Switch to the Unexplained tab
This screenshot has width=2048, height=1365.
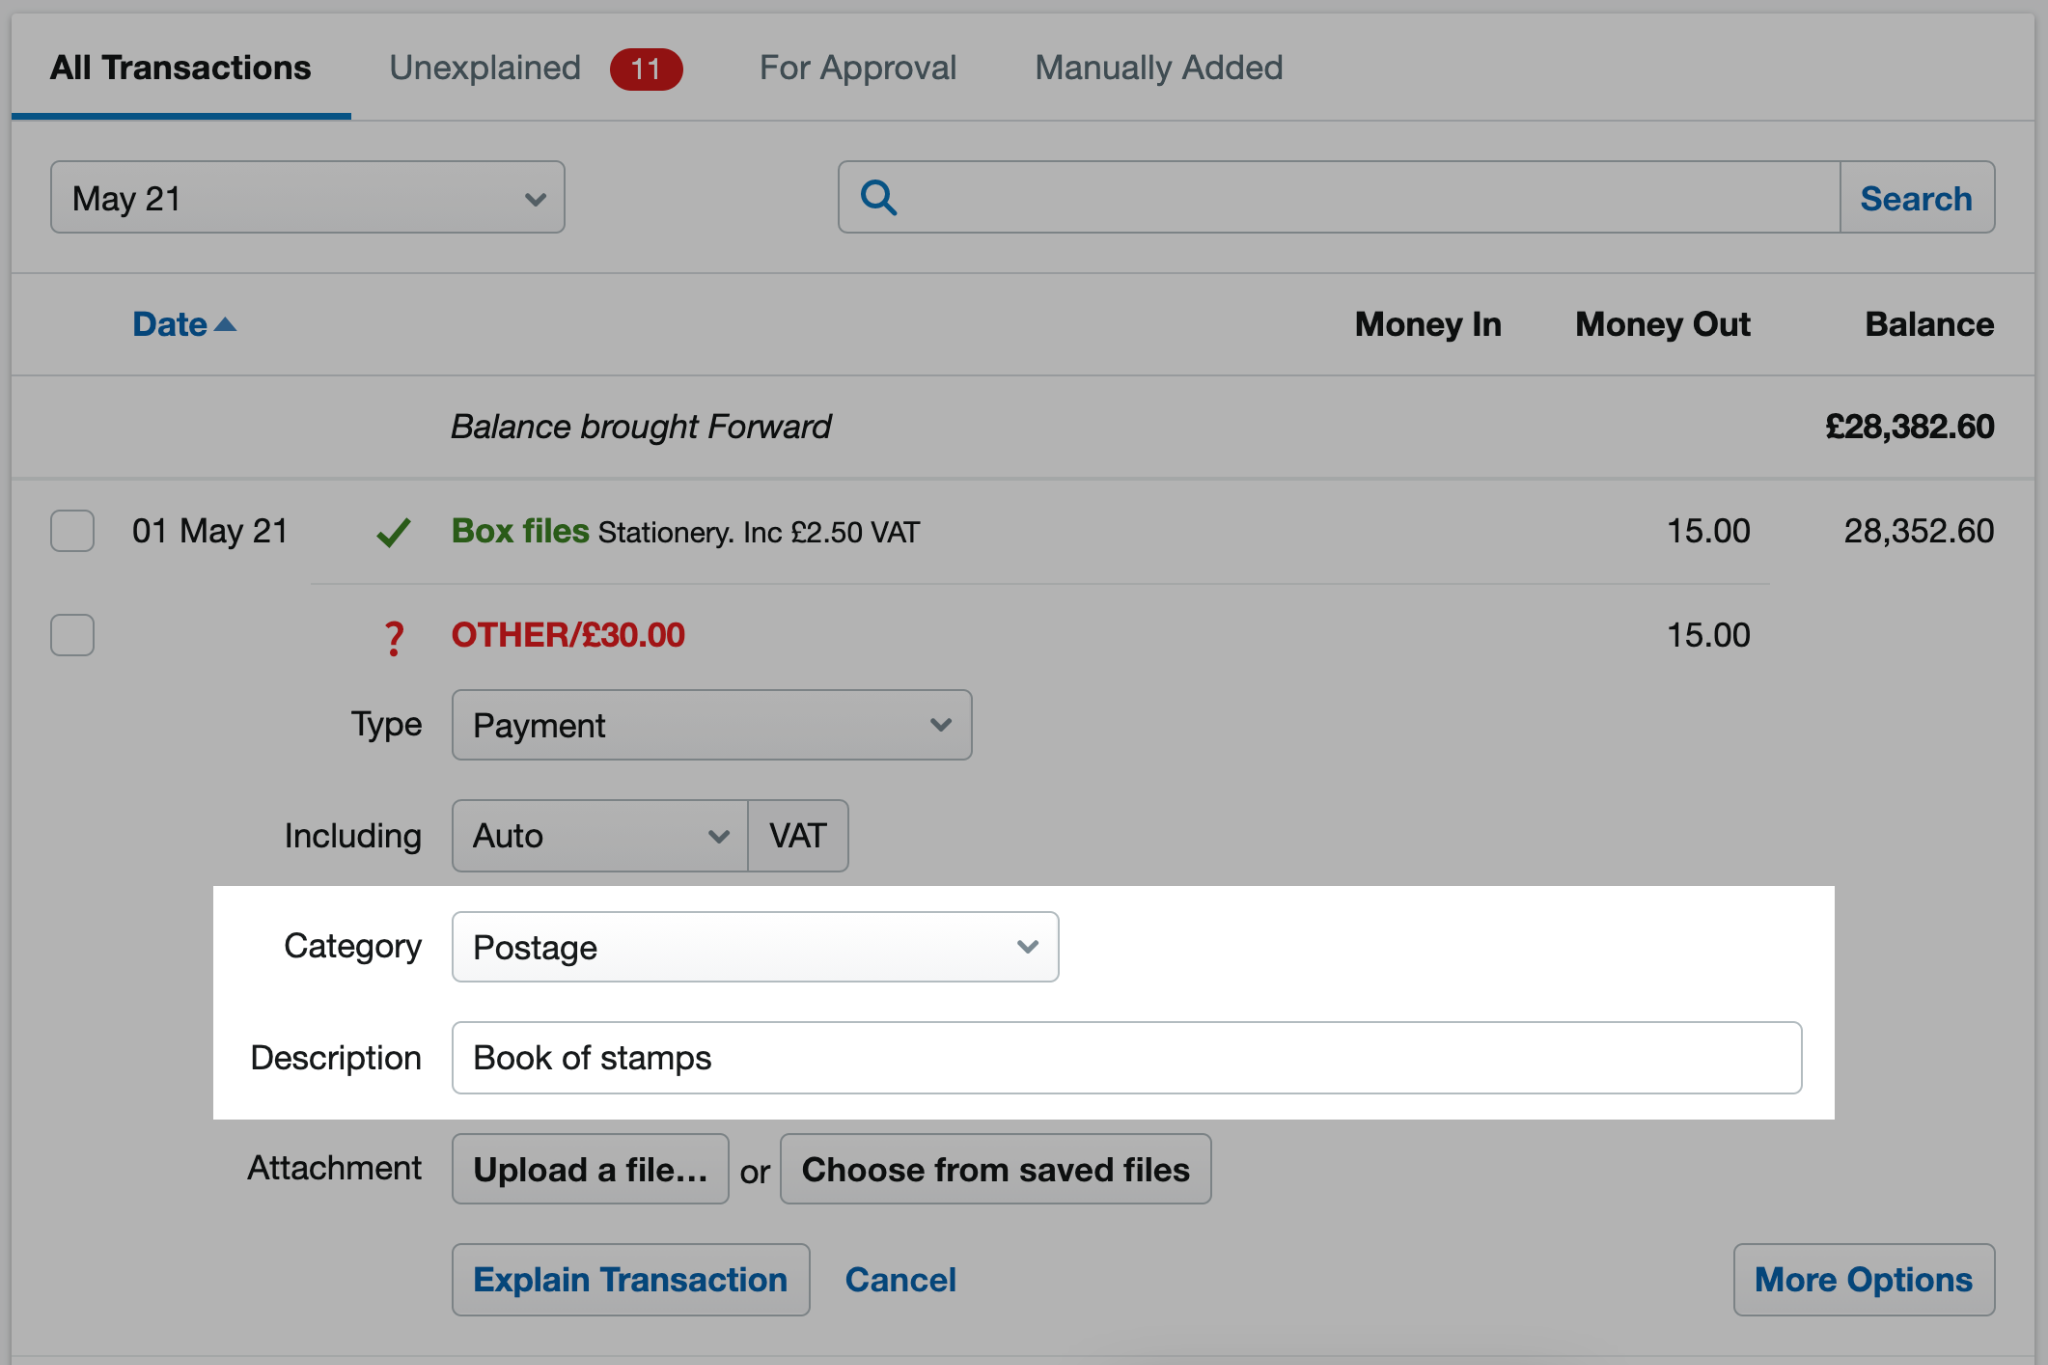coord(484,67)
